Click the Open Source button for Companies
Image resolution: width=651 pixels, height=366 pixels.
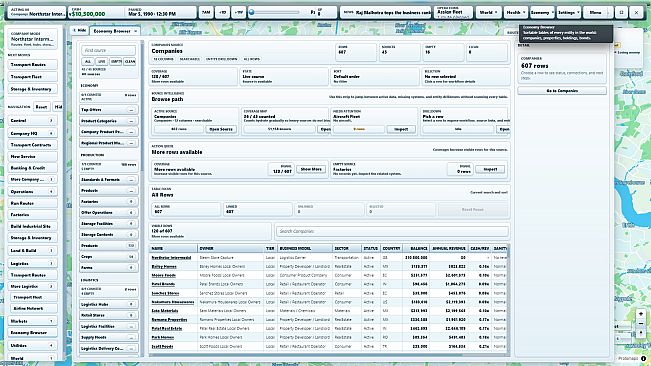coord(221,129)
